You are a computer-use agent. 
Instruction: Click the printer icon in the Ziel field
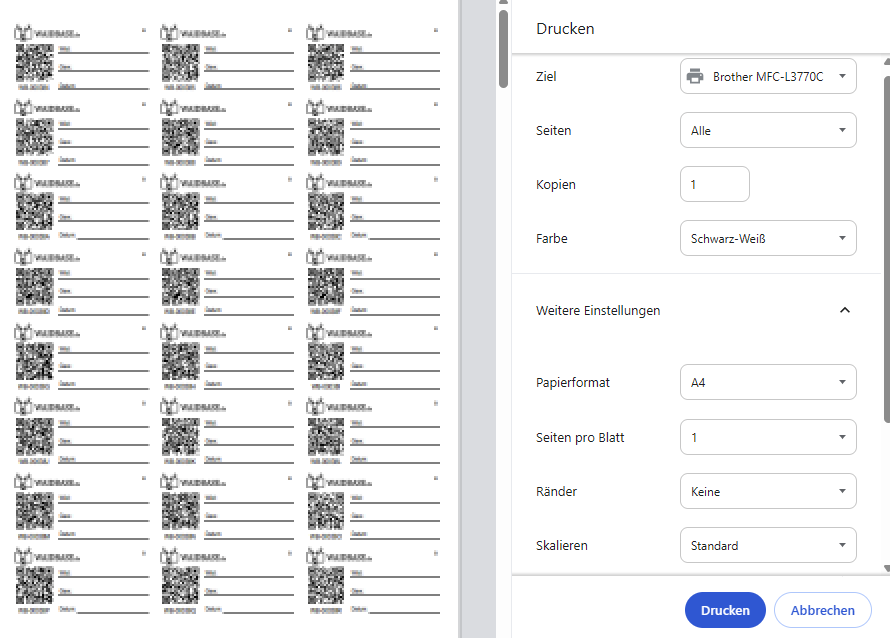[694, 76]
